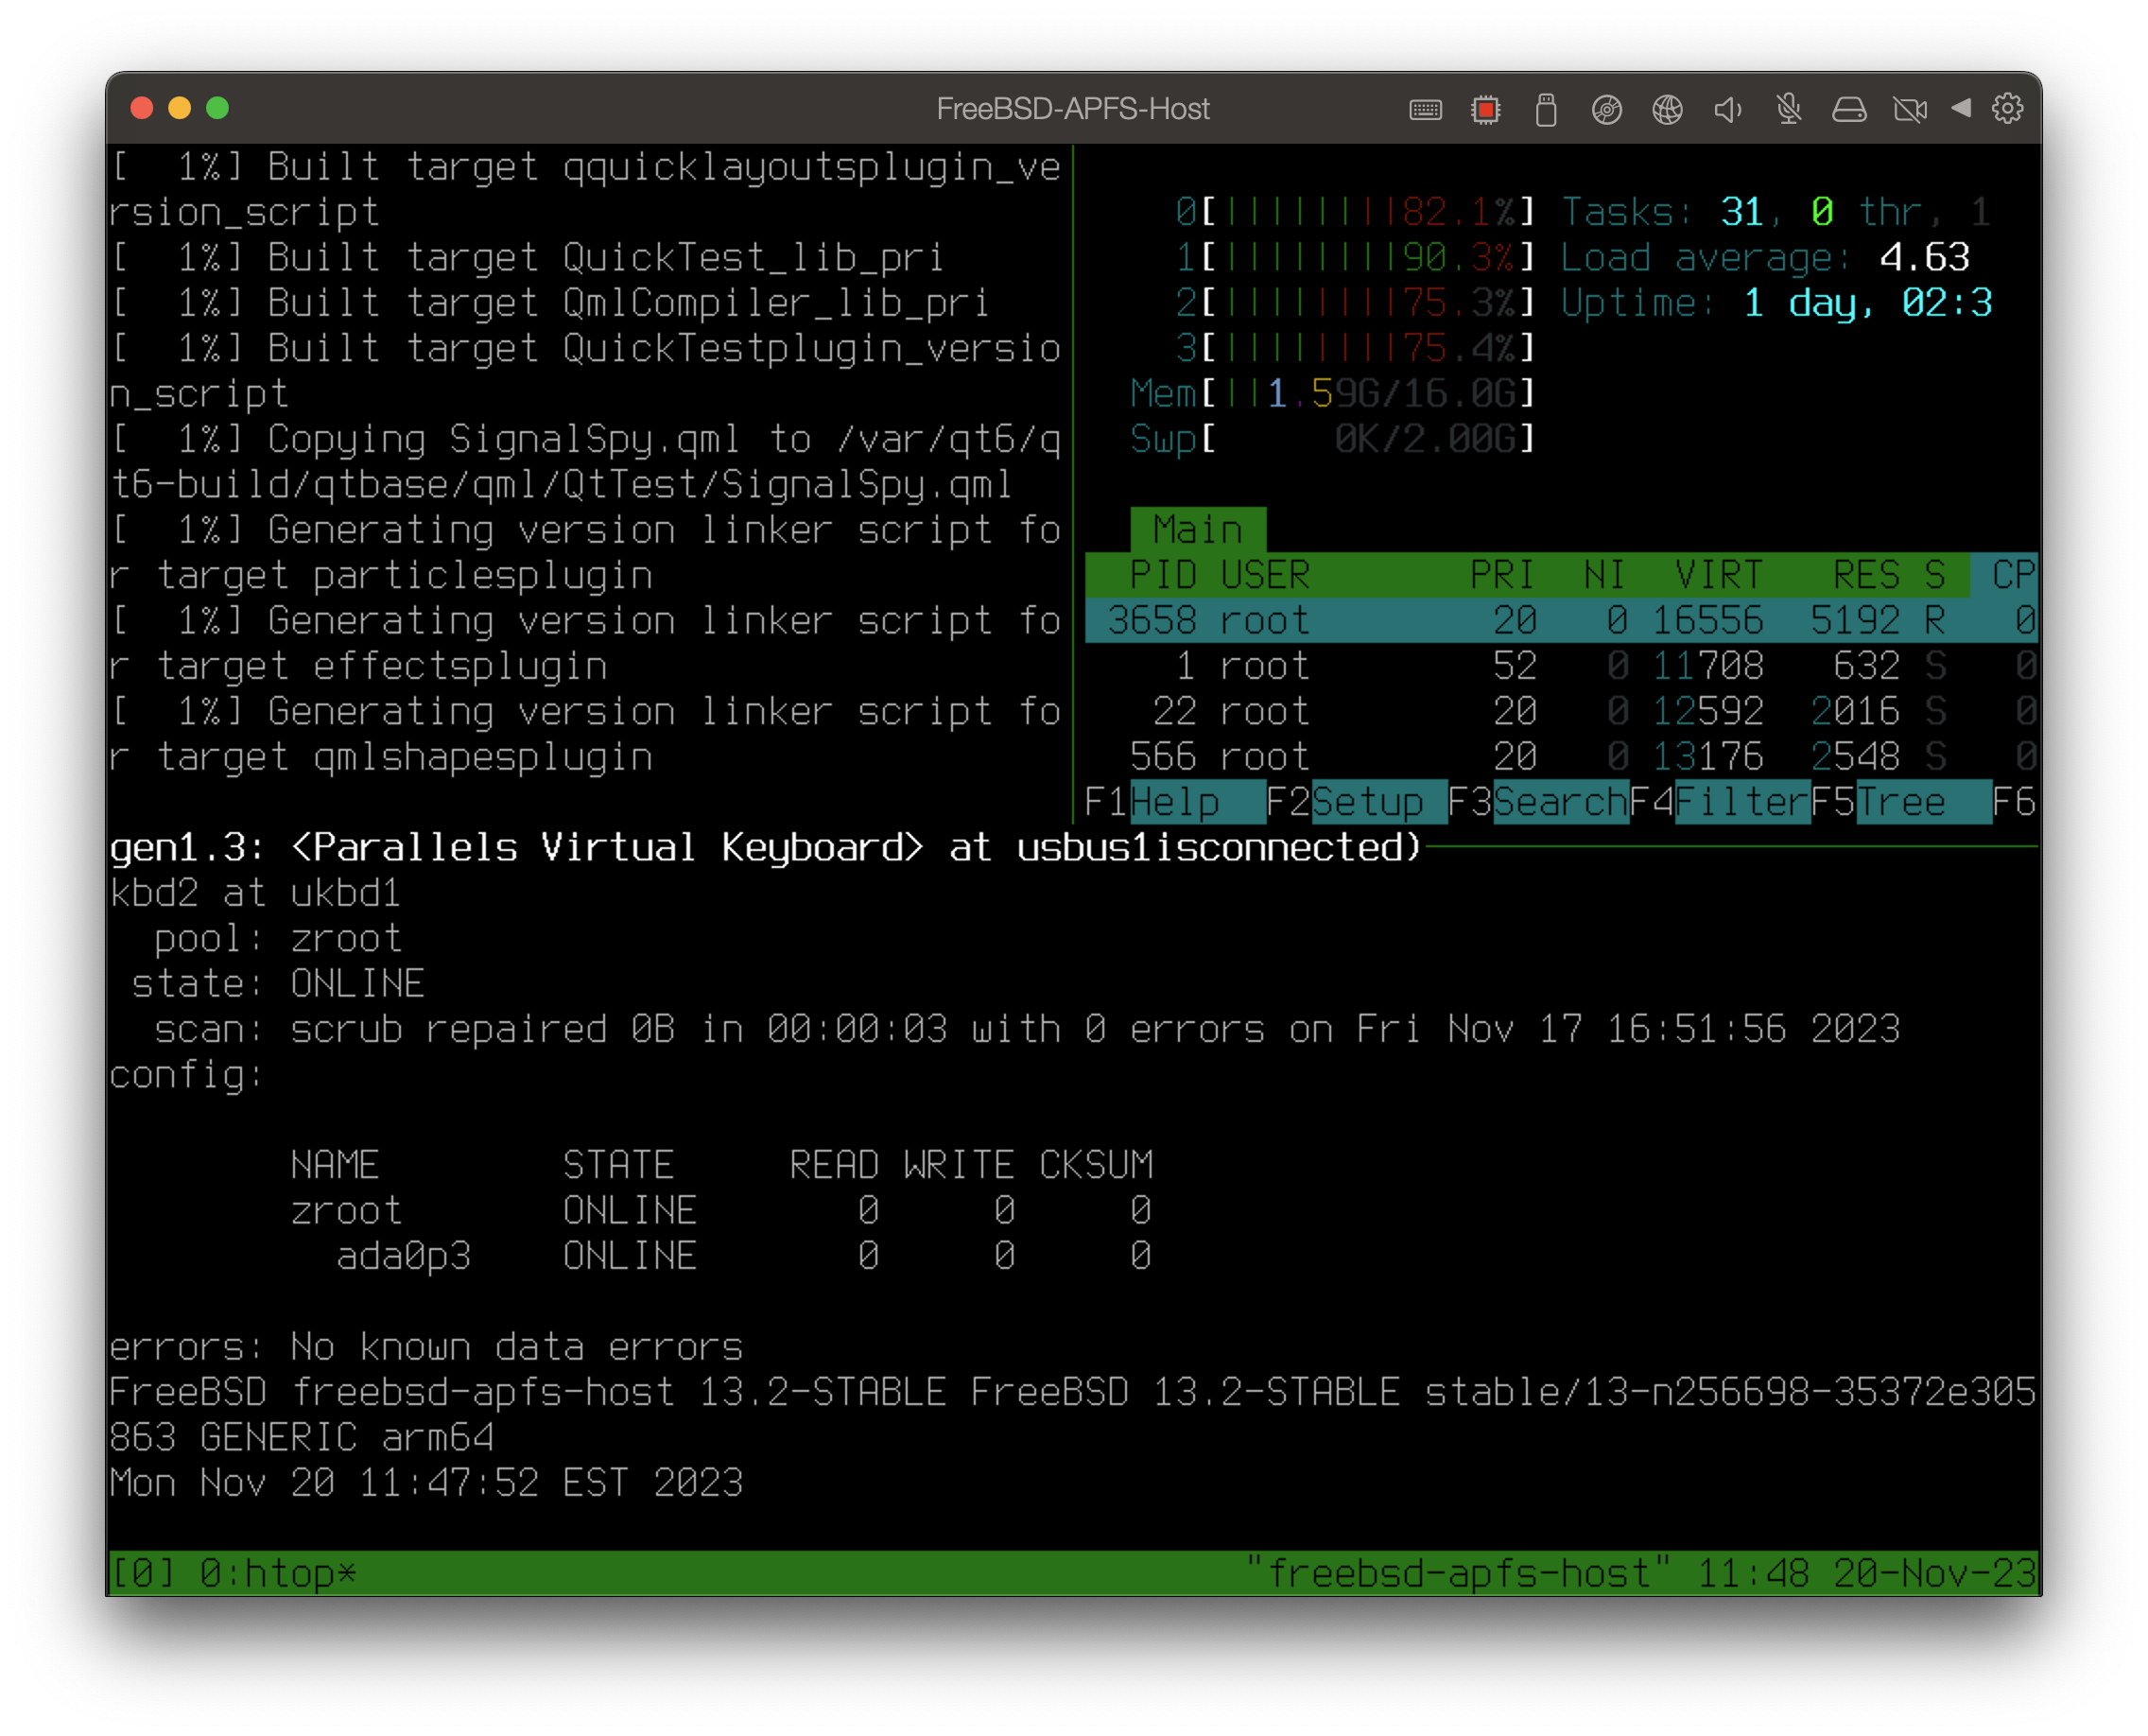Mute audio with the speaker icon

pos(1728,110)
